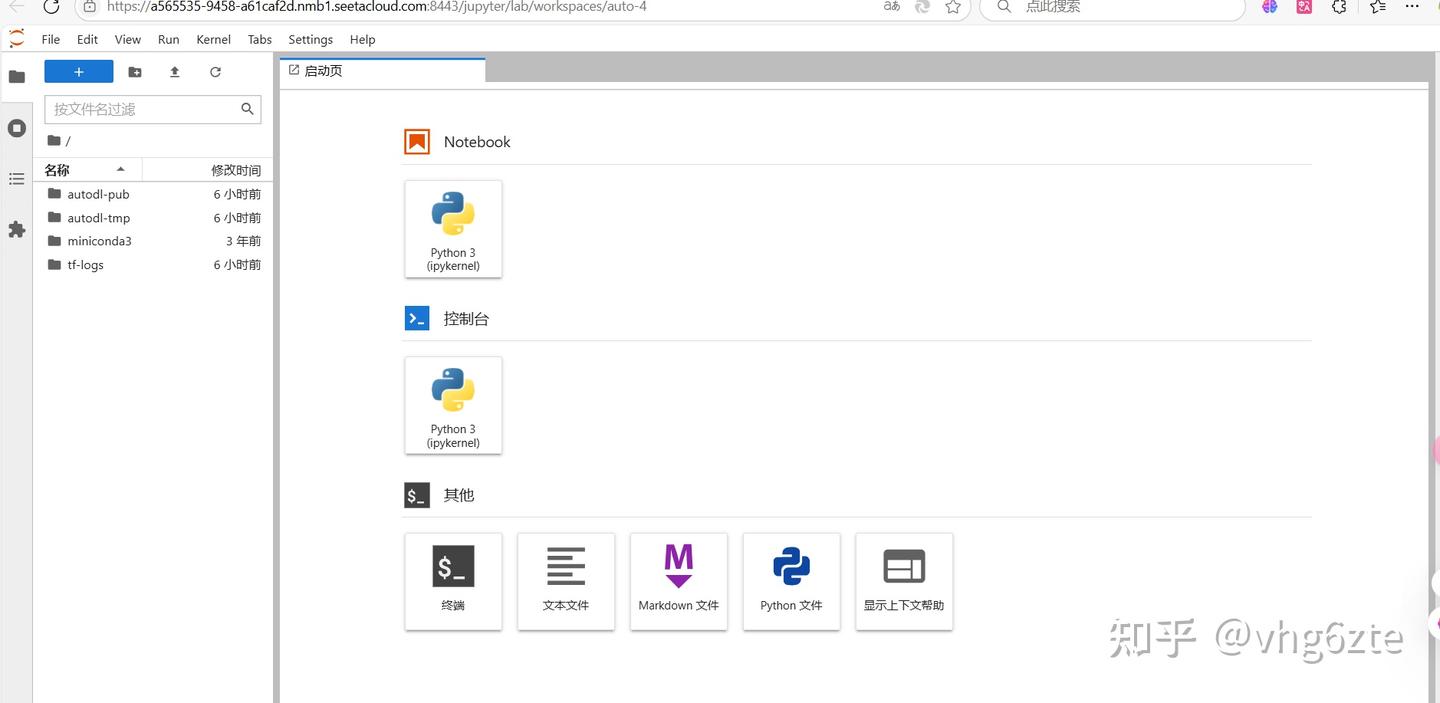1440x703 pixels.
Task: Open the Edit menu
Action: pos(88,40)
